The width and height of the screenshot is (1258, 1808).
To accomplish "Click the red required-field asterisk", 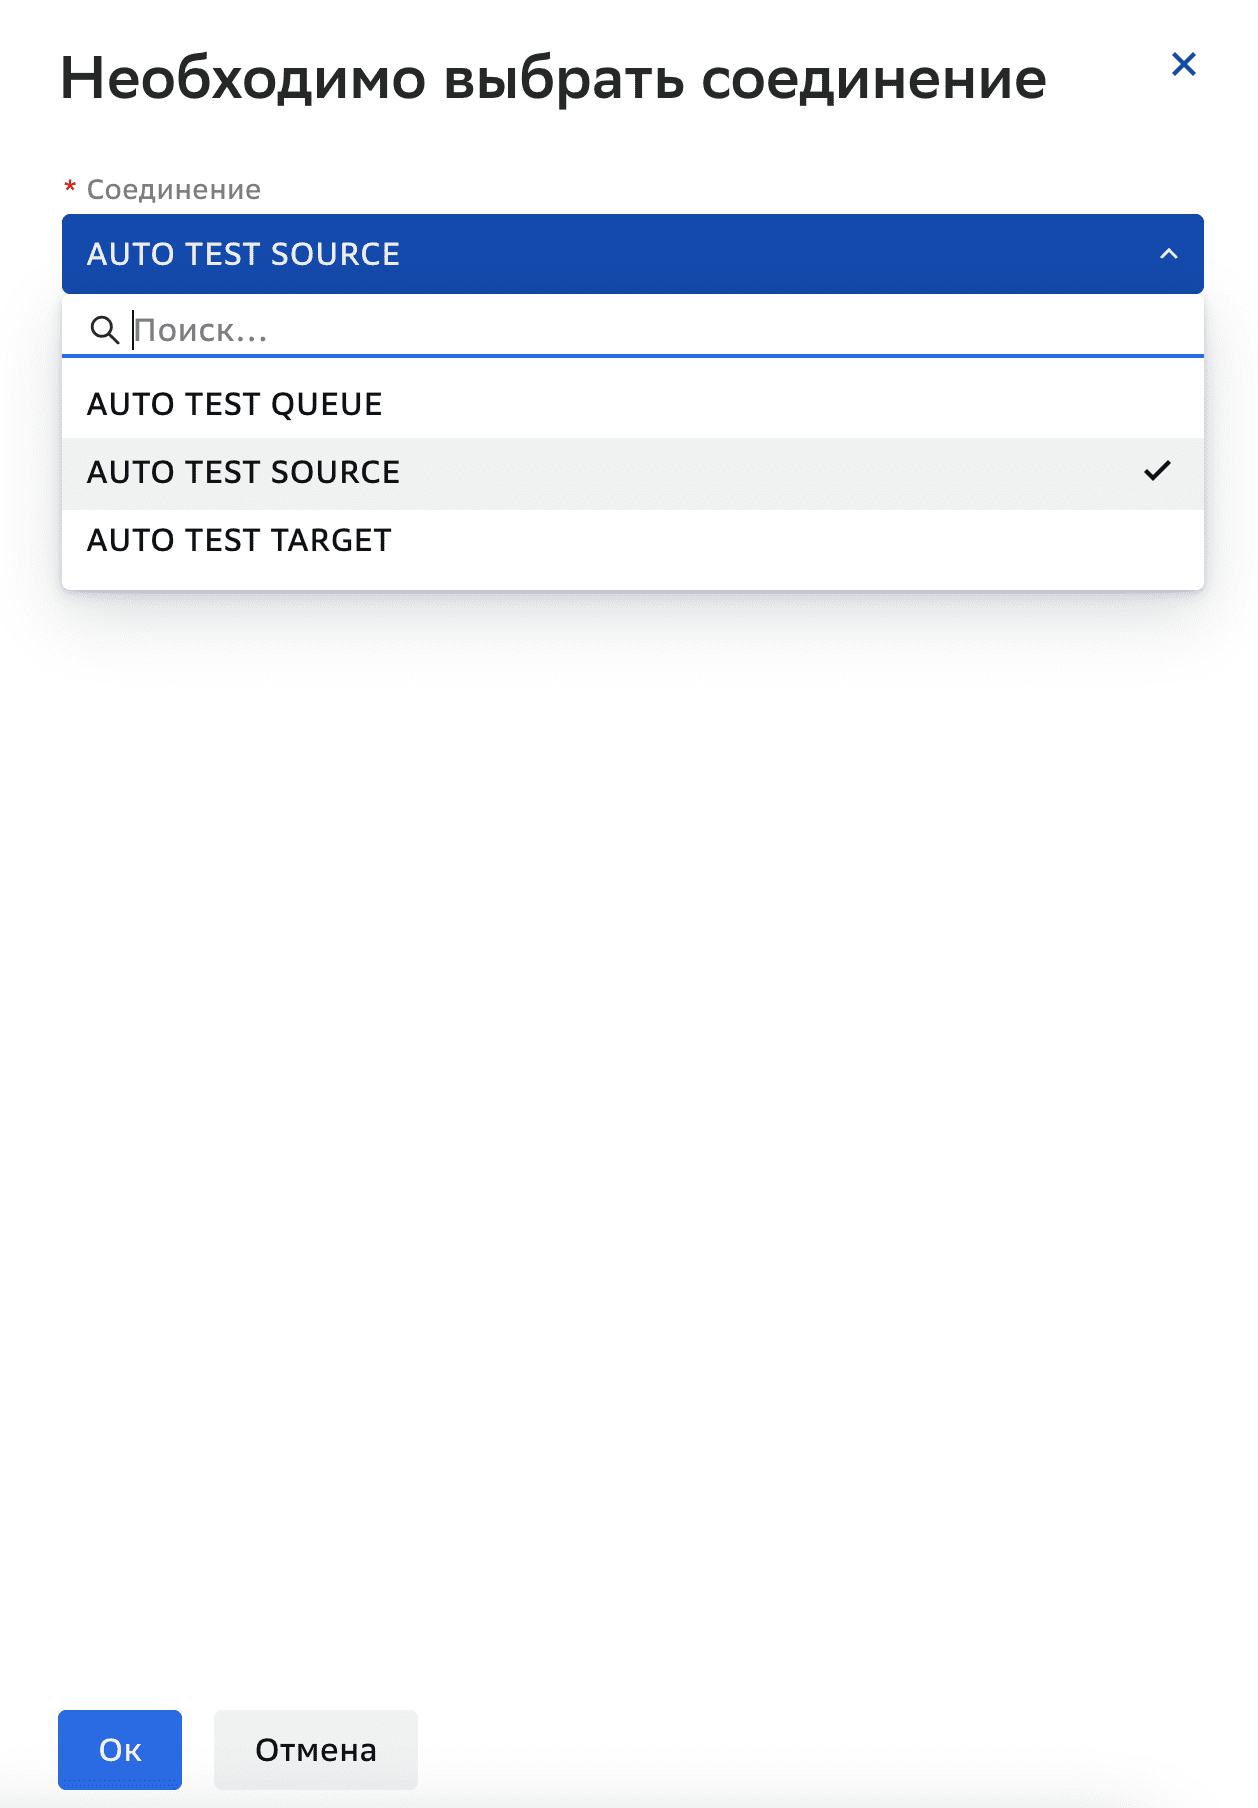I will coord(70,188).
